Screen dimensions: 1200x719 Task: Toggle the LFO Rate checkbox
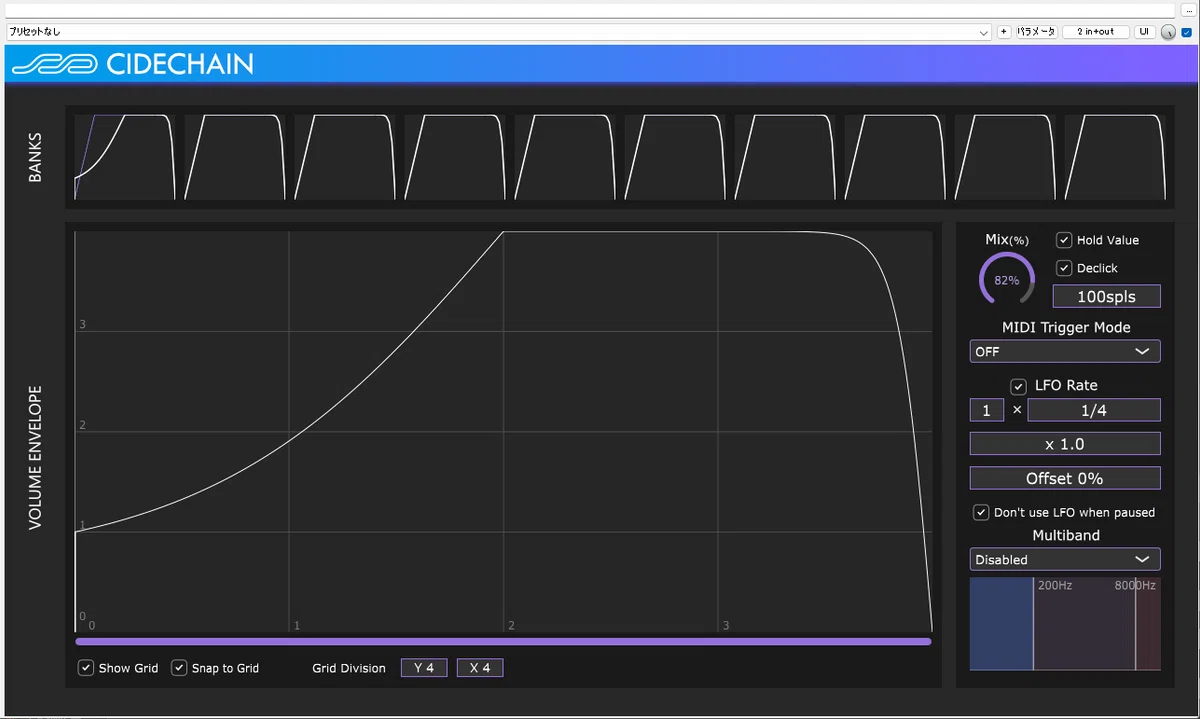click(1019, 386)
